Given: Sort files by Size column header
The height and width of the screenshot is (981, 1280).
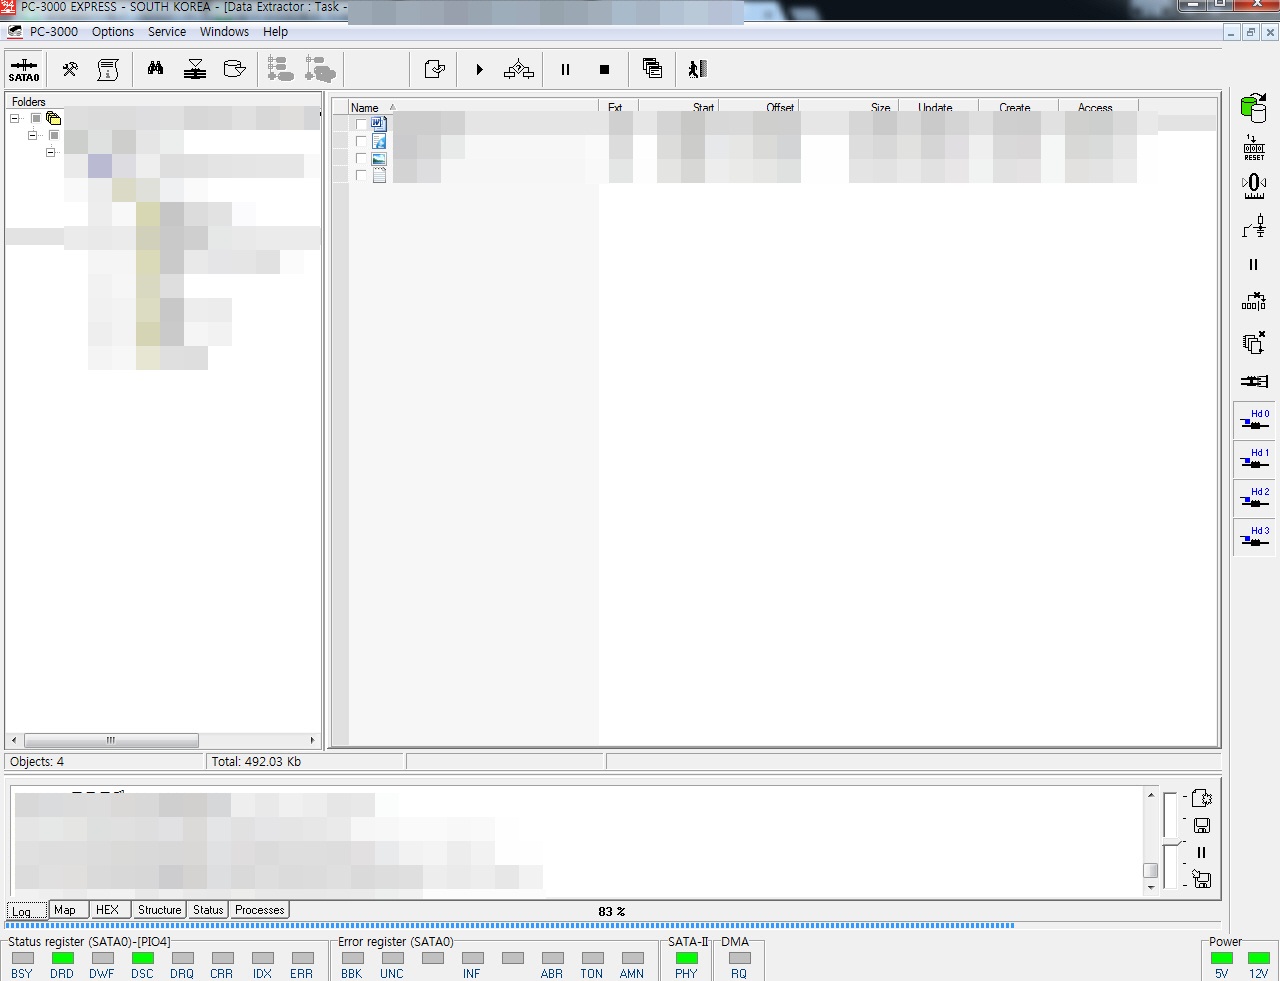Looking at the screenshot, I should pyautogui.click(x=848, y=107).
